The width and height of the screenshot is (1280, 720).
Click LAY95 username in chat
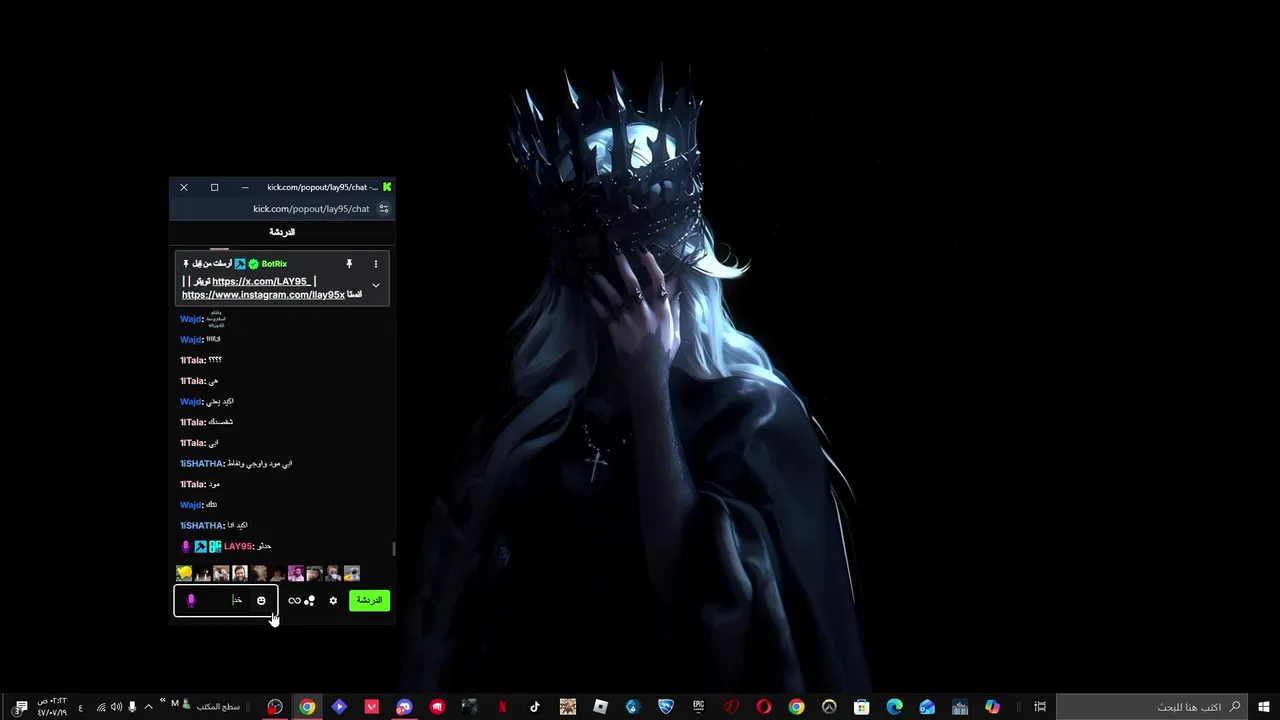pos(239,546)
